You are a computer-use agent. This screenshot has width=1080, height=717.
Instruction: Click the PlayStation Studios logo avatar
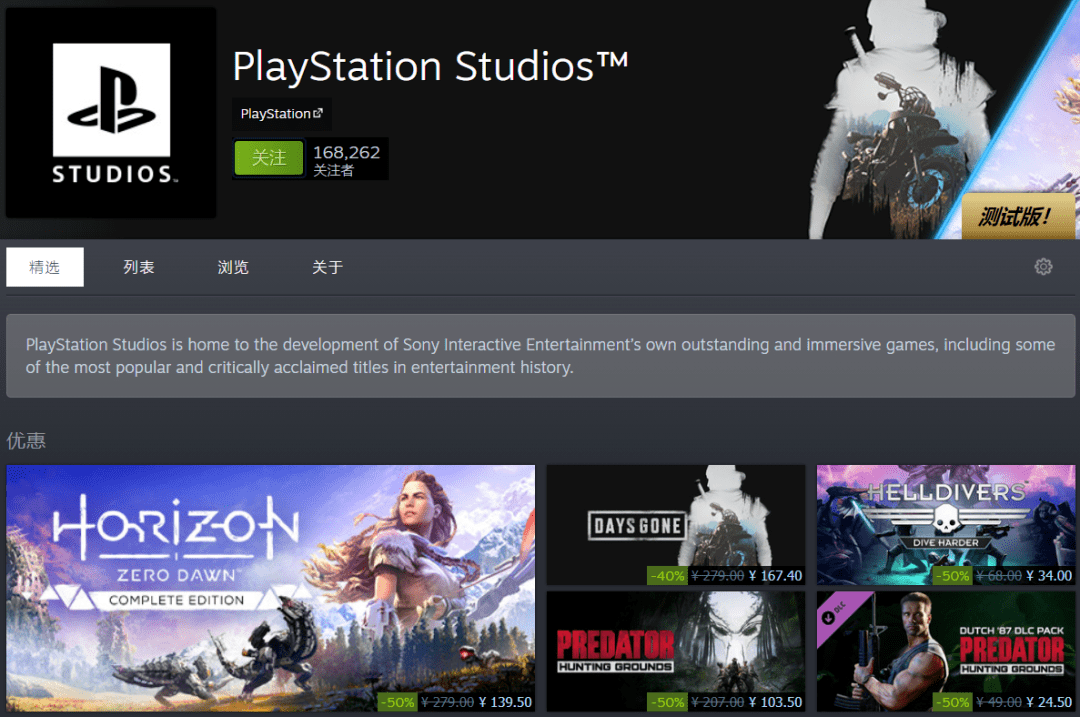click(111, 113)
